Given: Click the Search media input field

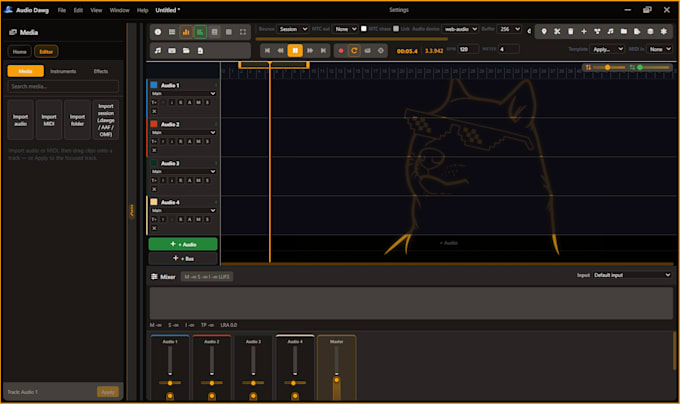Looking at the screenshot, I should point(63,86).
